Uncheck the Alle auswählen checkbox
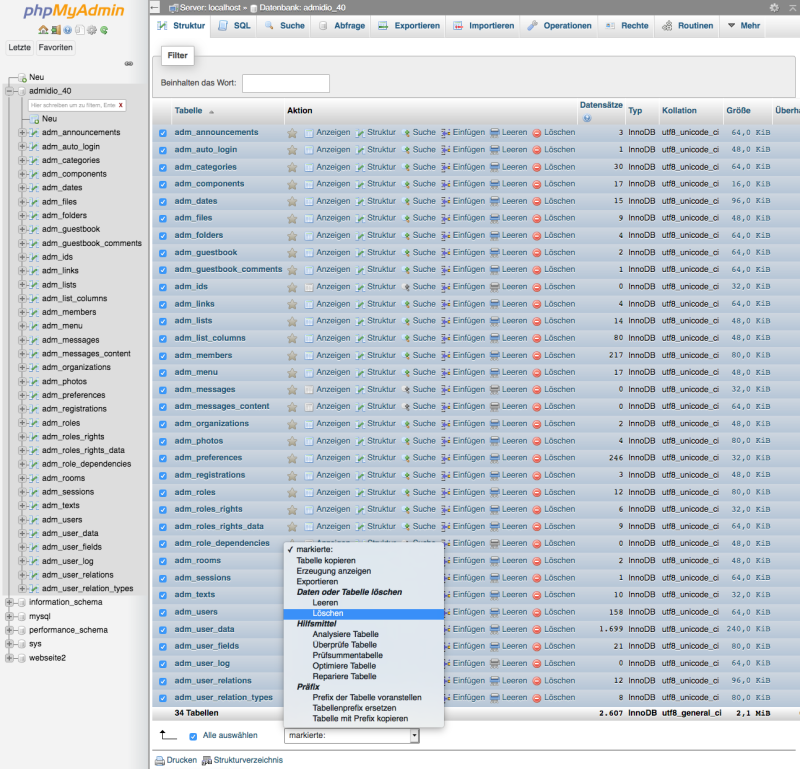The height and width of the screenshot is (769, 800). [x=191, y=735]
